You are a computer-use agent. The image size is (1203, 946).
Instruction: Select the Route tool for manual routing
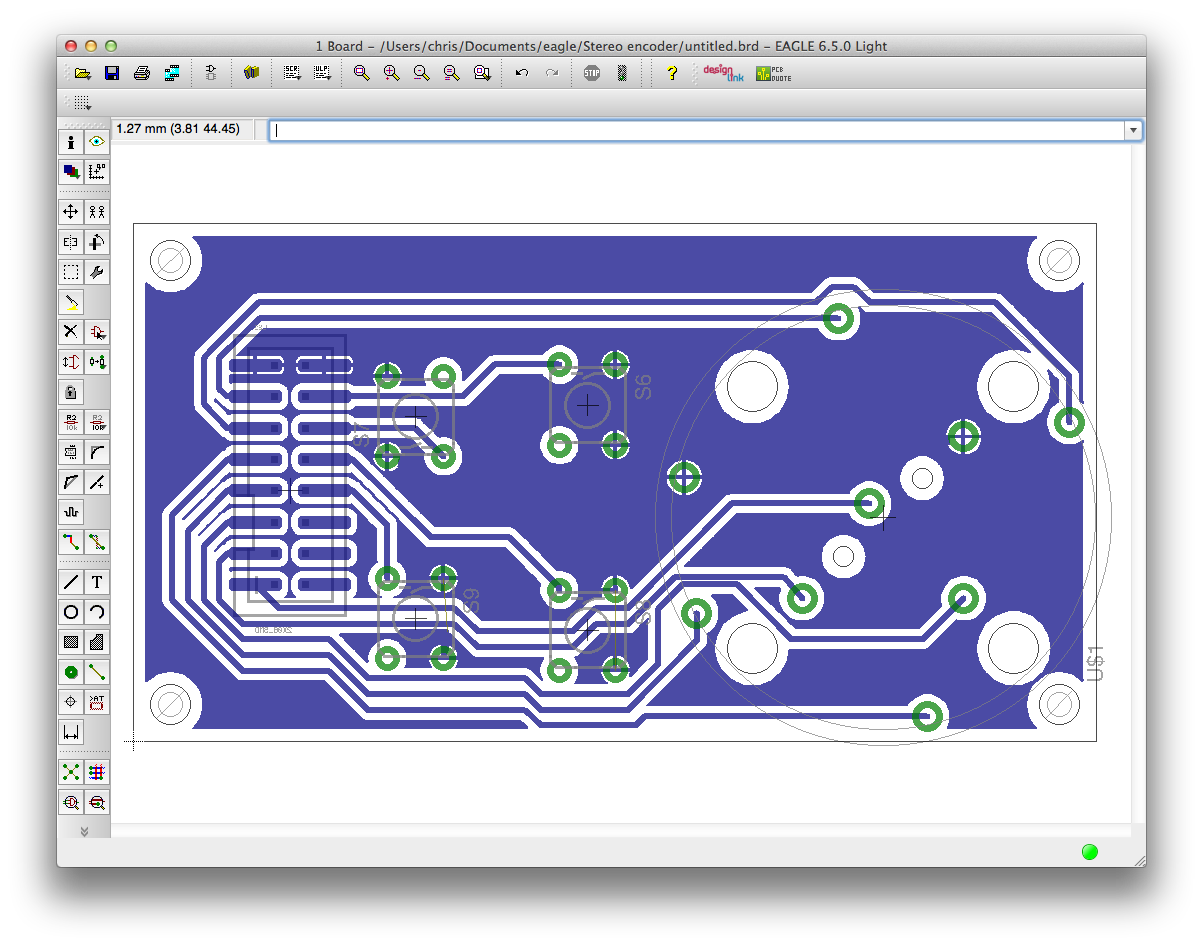click(x=71, y=542)
